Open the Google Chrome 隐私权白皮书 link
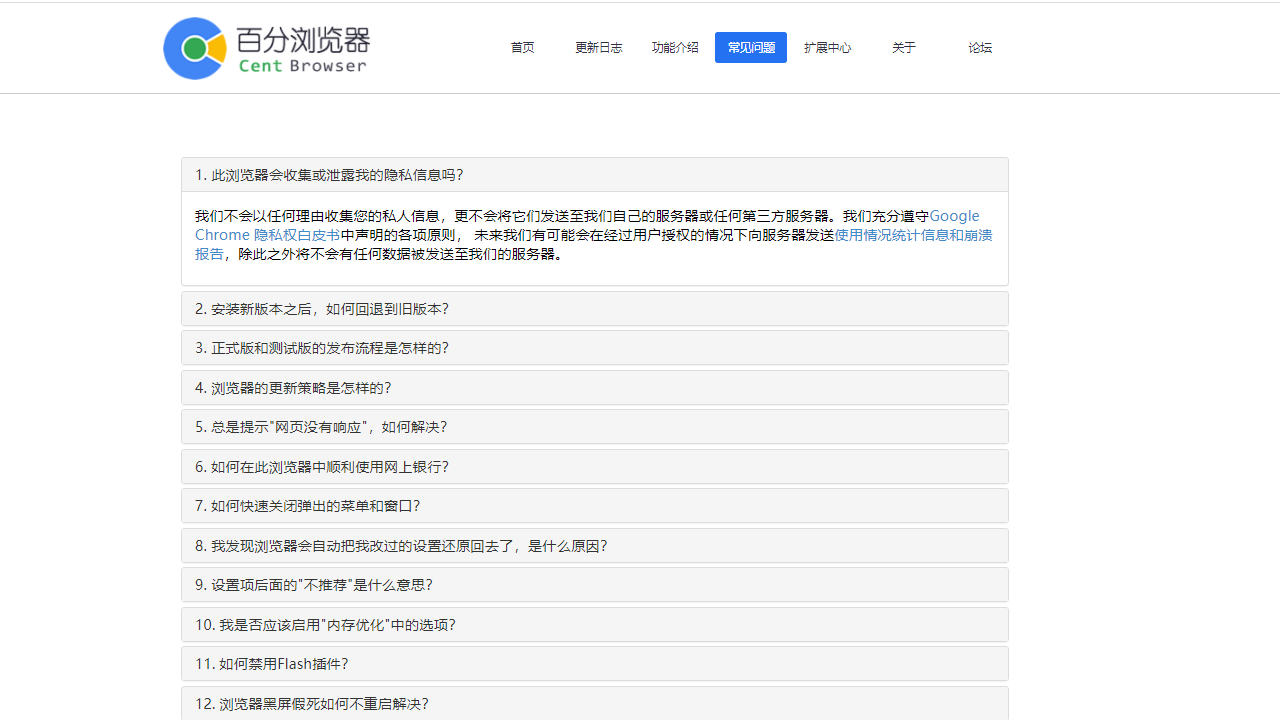 tap(267, 235)
